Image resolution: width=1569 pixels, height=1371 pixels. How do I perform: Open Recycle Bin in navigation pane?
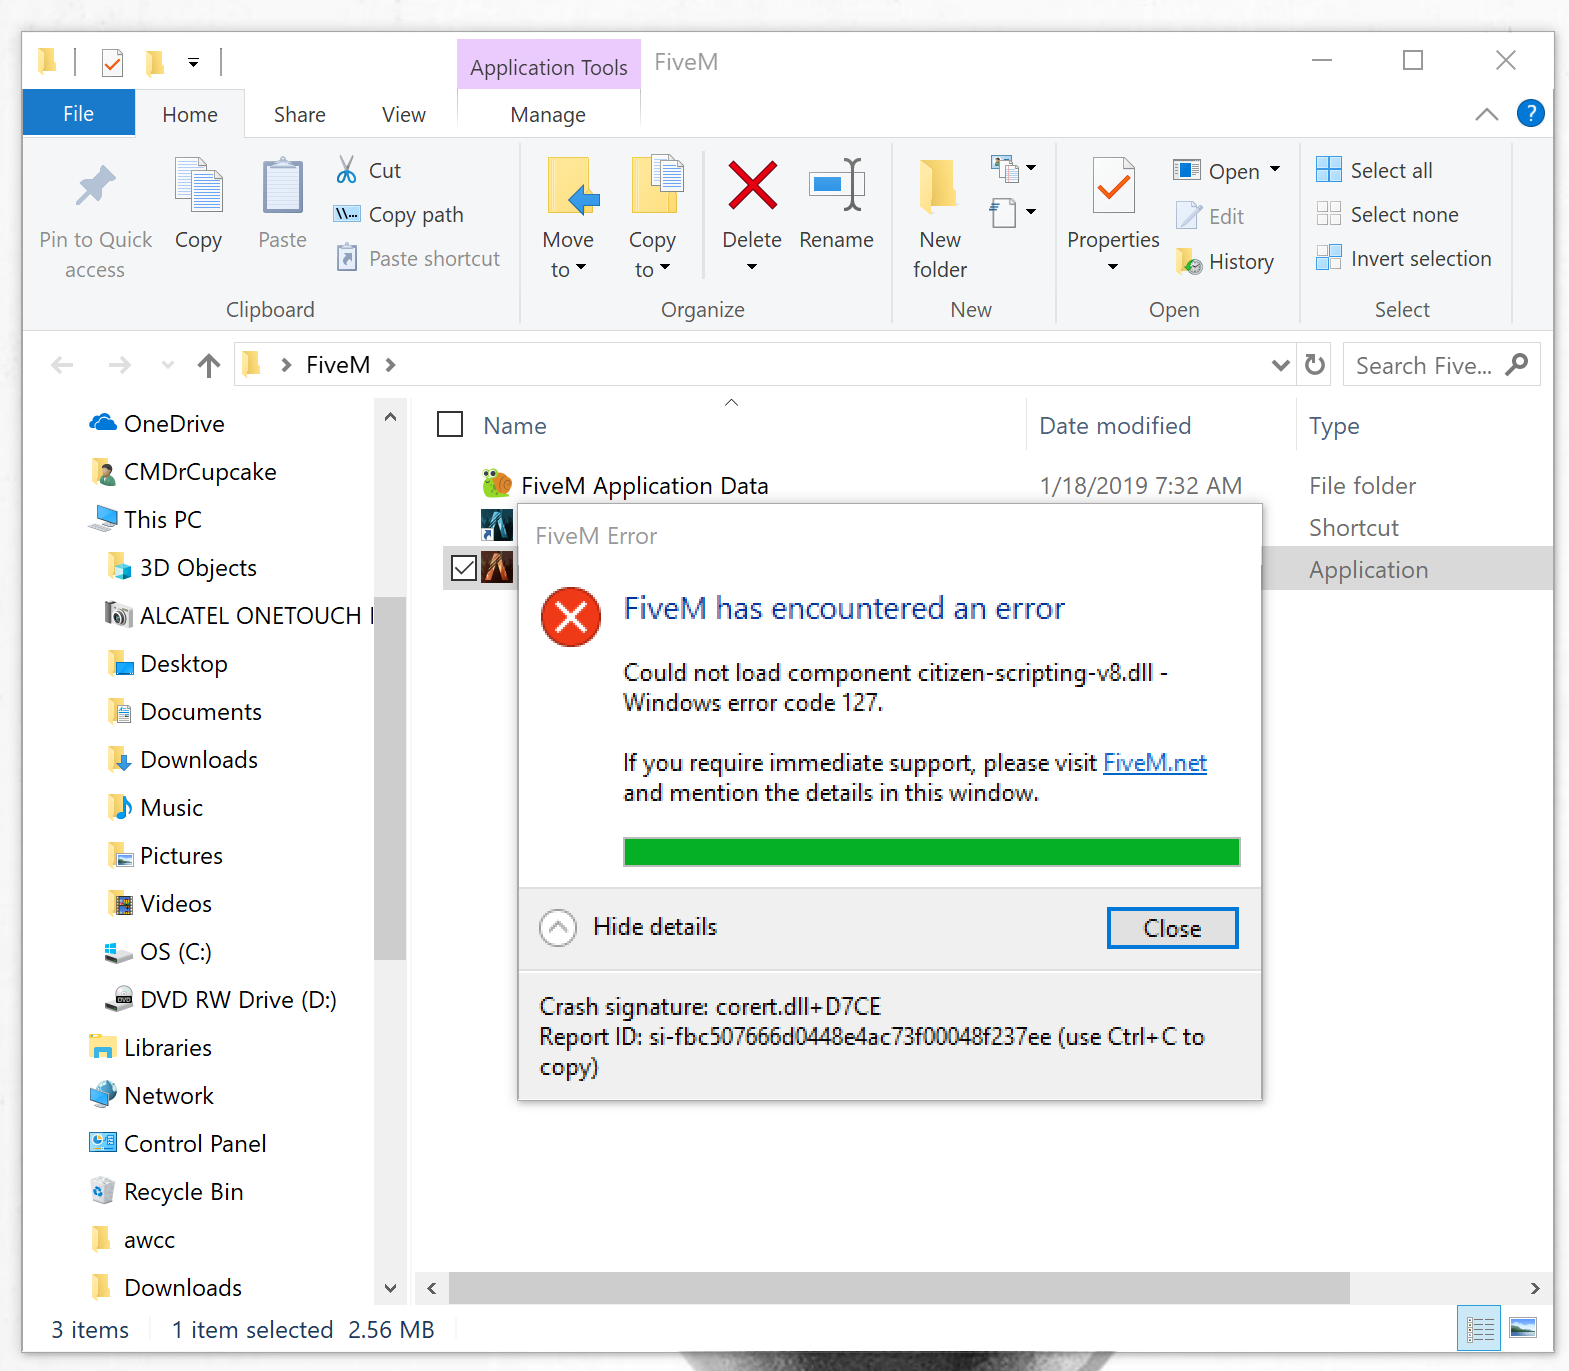click(183, 1191)
